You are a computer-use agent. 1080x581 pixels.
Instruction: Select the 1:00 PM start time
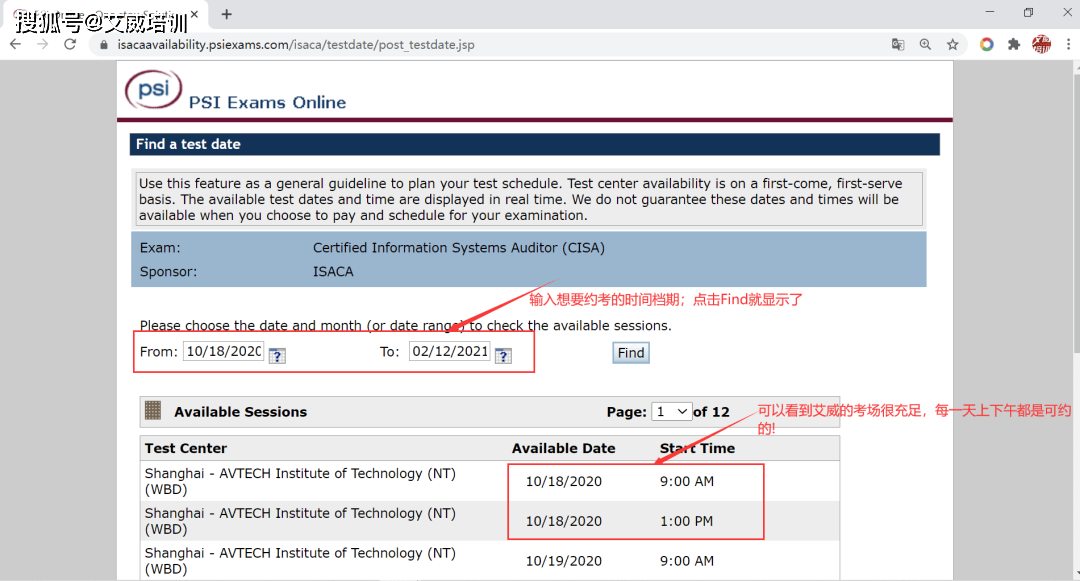coord(686,521)
